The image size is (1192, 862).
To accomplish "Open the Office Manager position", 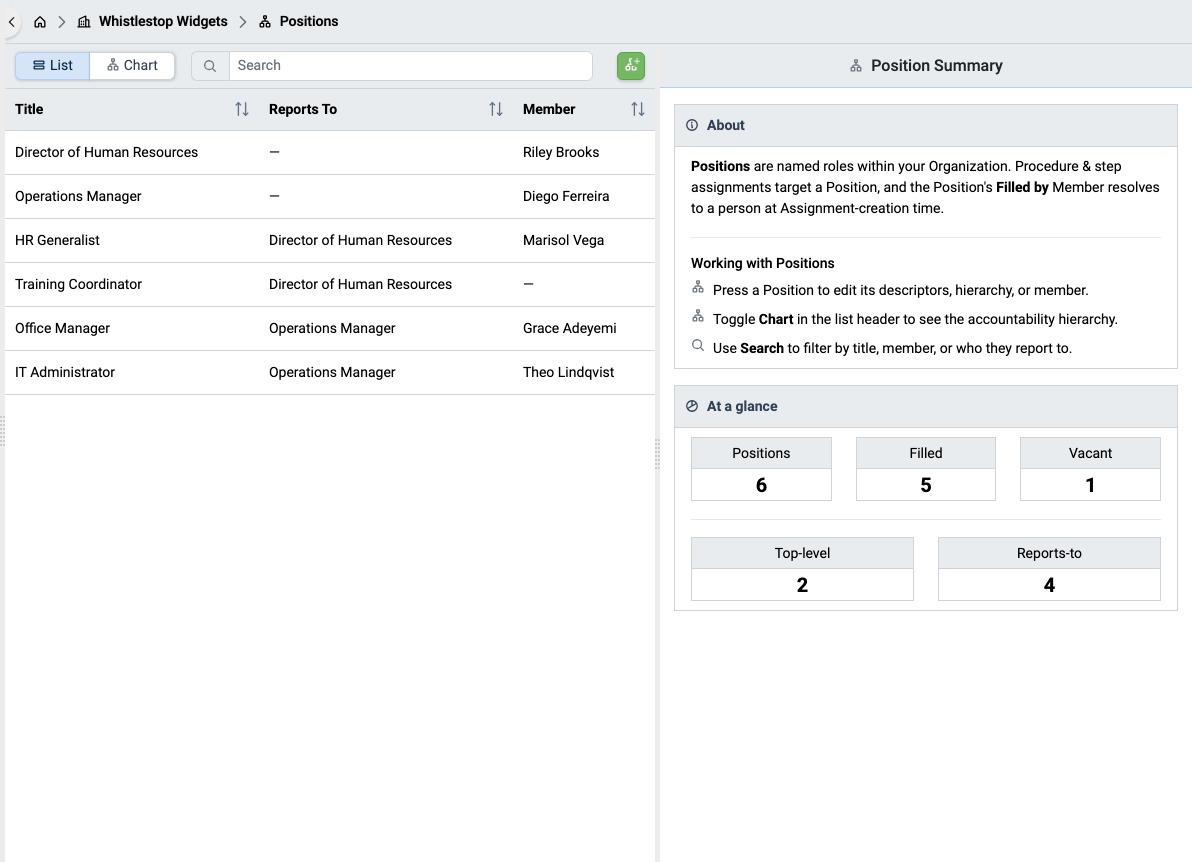I will [x=330, y=329].
